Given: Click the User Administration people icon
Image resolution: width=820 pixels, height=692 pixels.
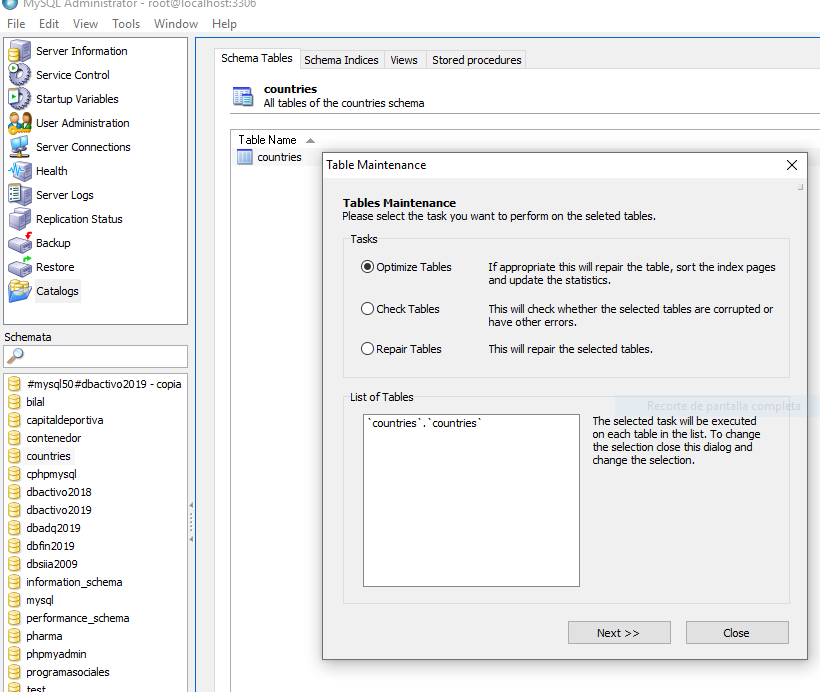Looking at the screenshot, I should click(x=20, y=123).
